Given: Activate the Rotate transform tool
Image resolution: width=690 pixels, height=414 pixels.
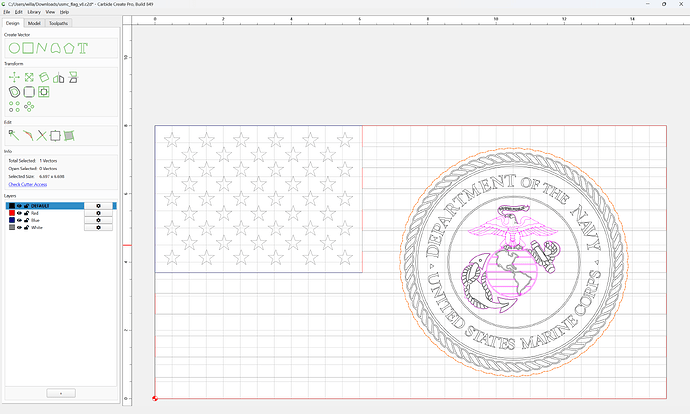Looking at the screenshot, I should [x=44, y=77].
